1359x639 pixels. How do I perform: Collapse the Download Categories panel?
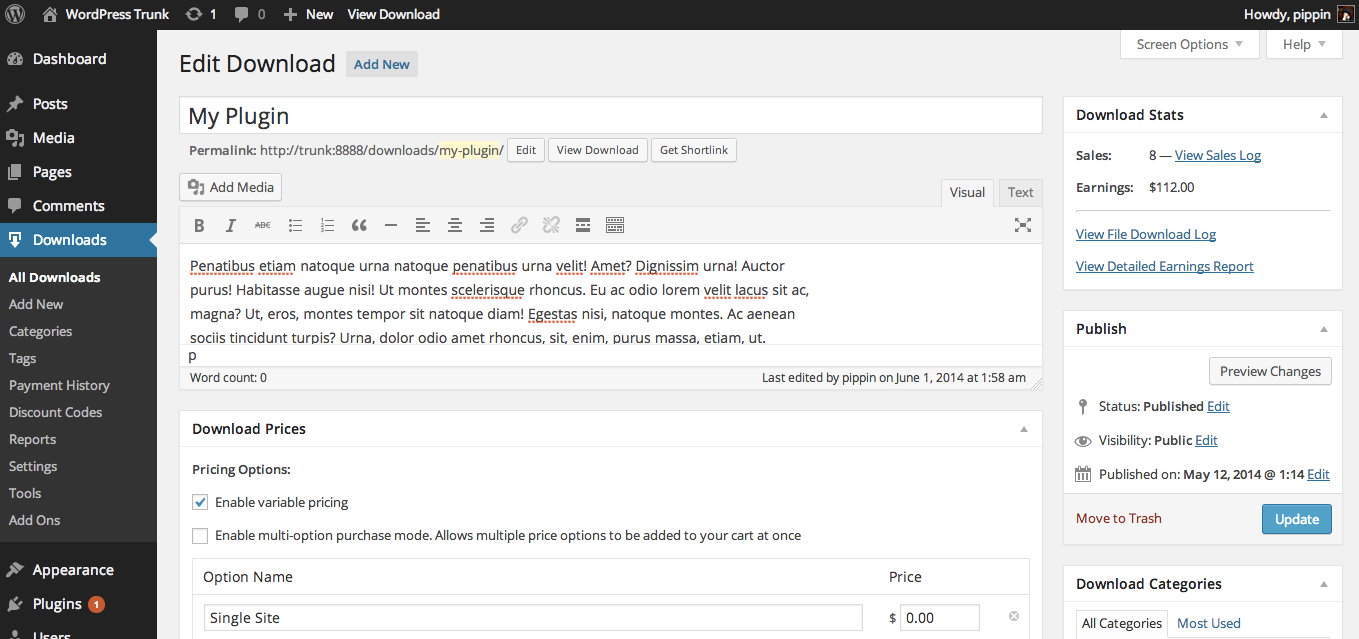pyautogui.click(x=1324, y=584)
